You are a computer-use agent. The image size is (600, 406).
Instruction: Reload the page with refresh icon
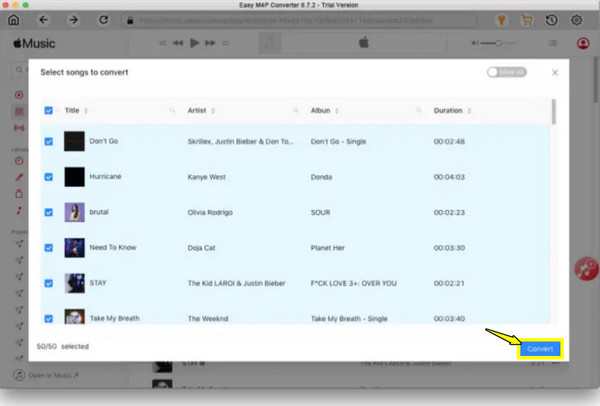pyautogui.click(x=103, y=20)
